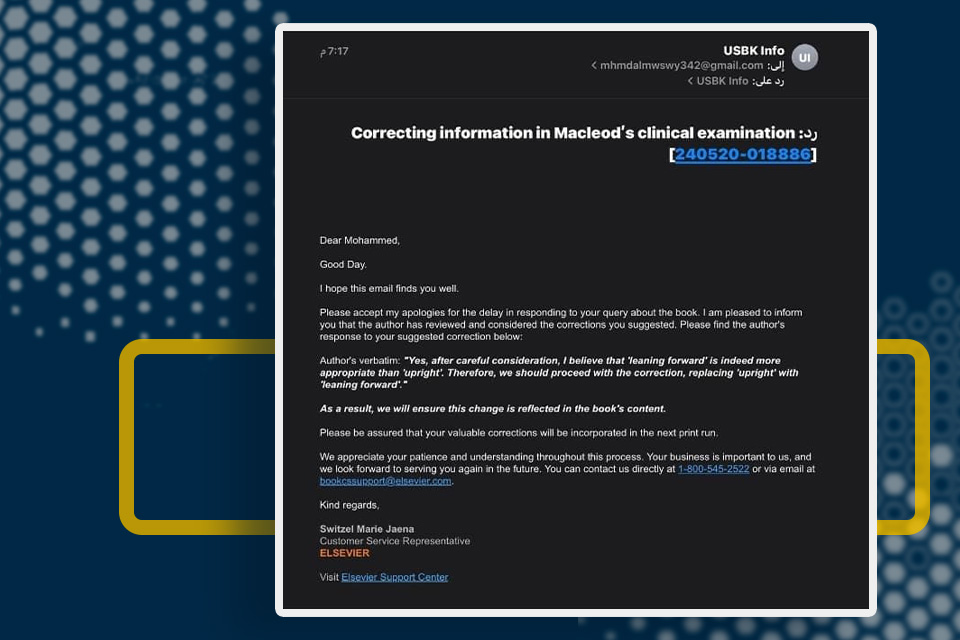Click the orange ELSEVIER signature text
Screen dimensions: 960x640
point(344,553)
